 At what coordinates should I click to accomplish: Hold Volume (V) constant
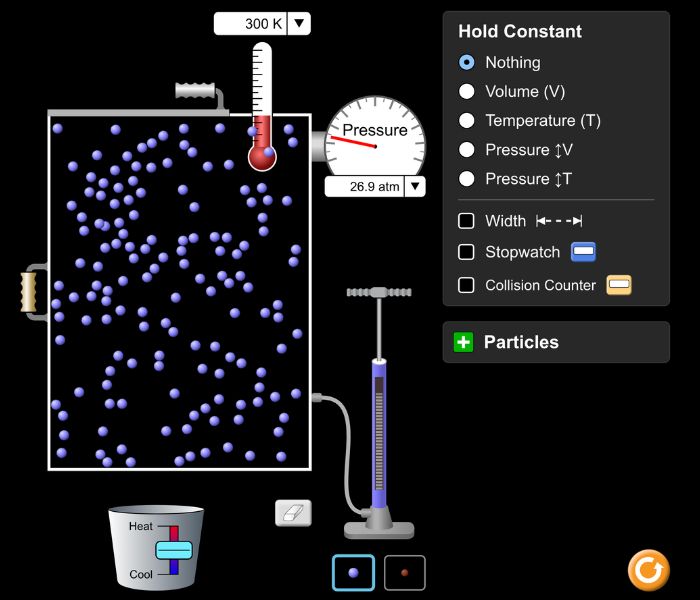[x=466, y=91]
